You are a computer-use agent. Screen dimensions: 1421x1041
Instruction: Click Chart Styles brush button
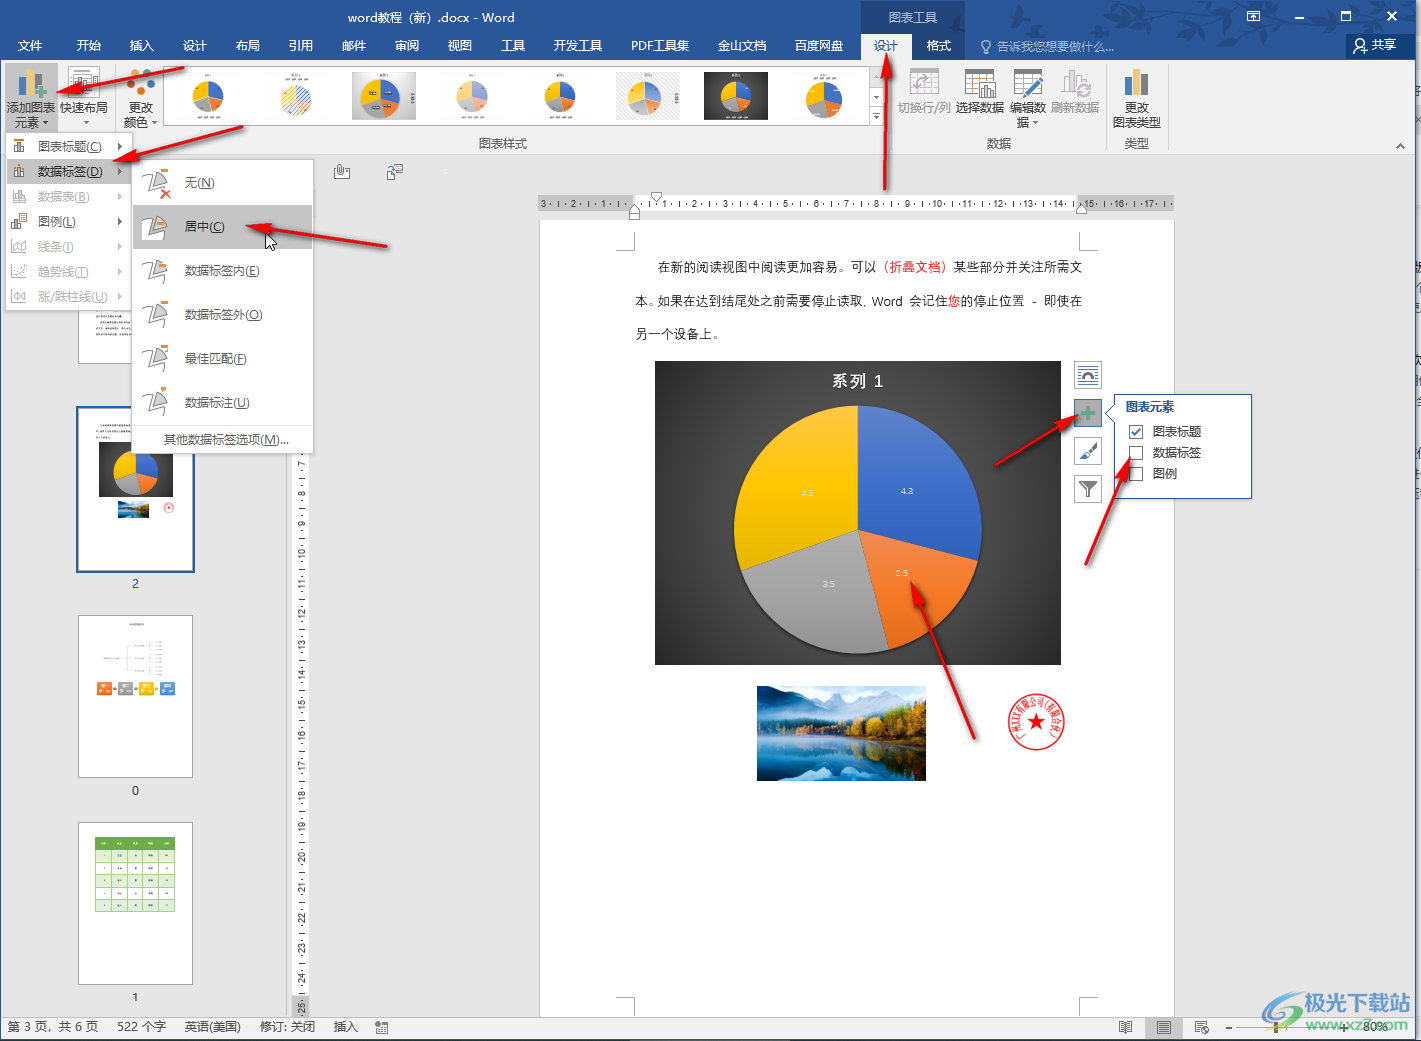click(x=1088, y=451)
